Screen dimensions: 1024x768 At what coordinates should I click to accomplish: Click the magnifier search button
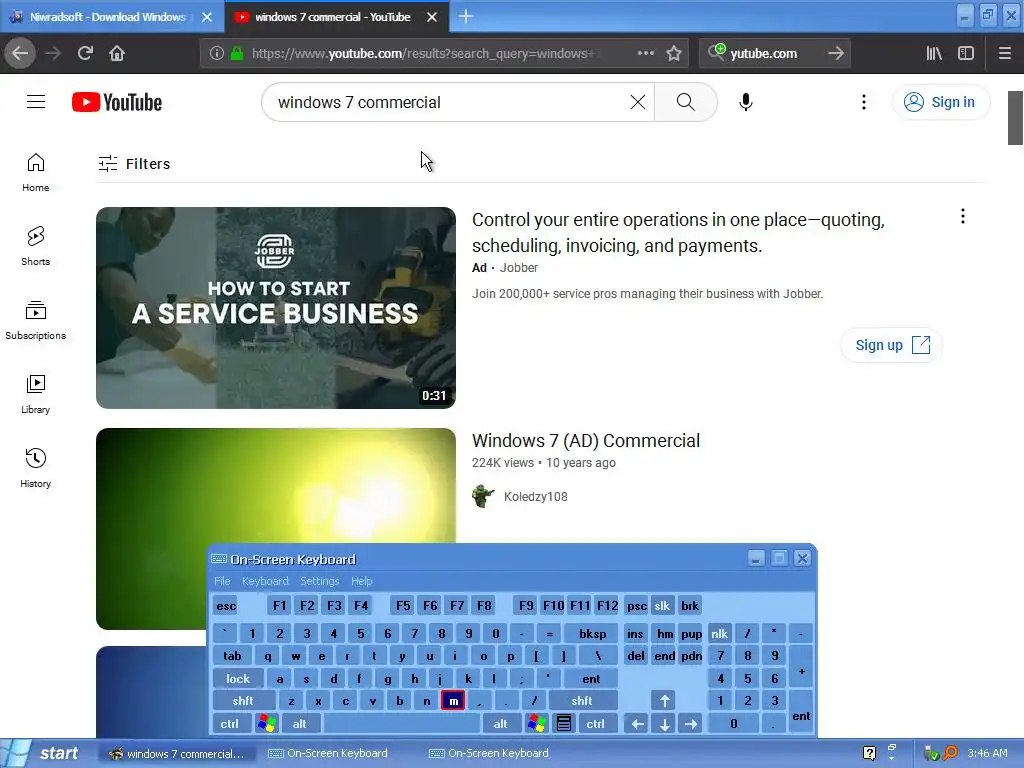(685, 102)
